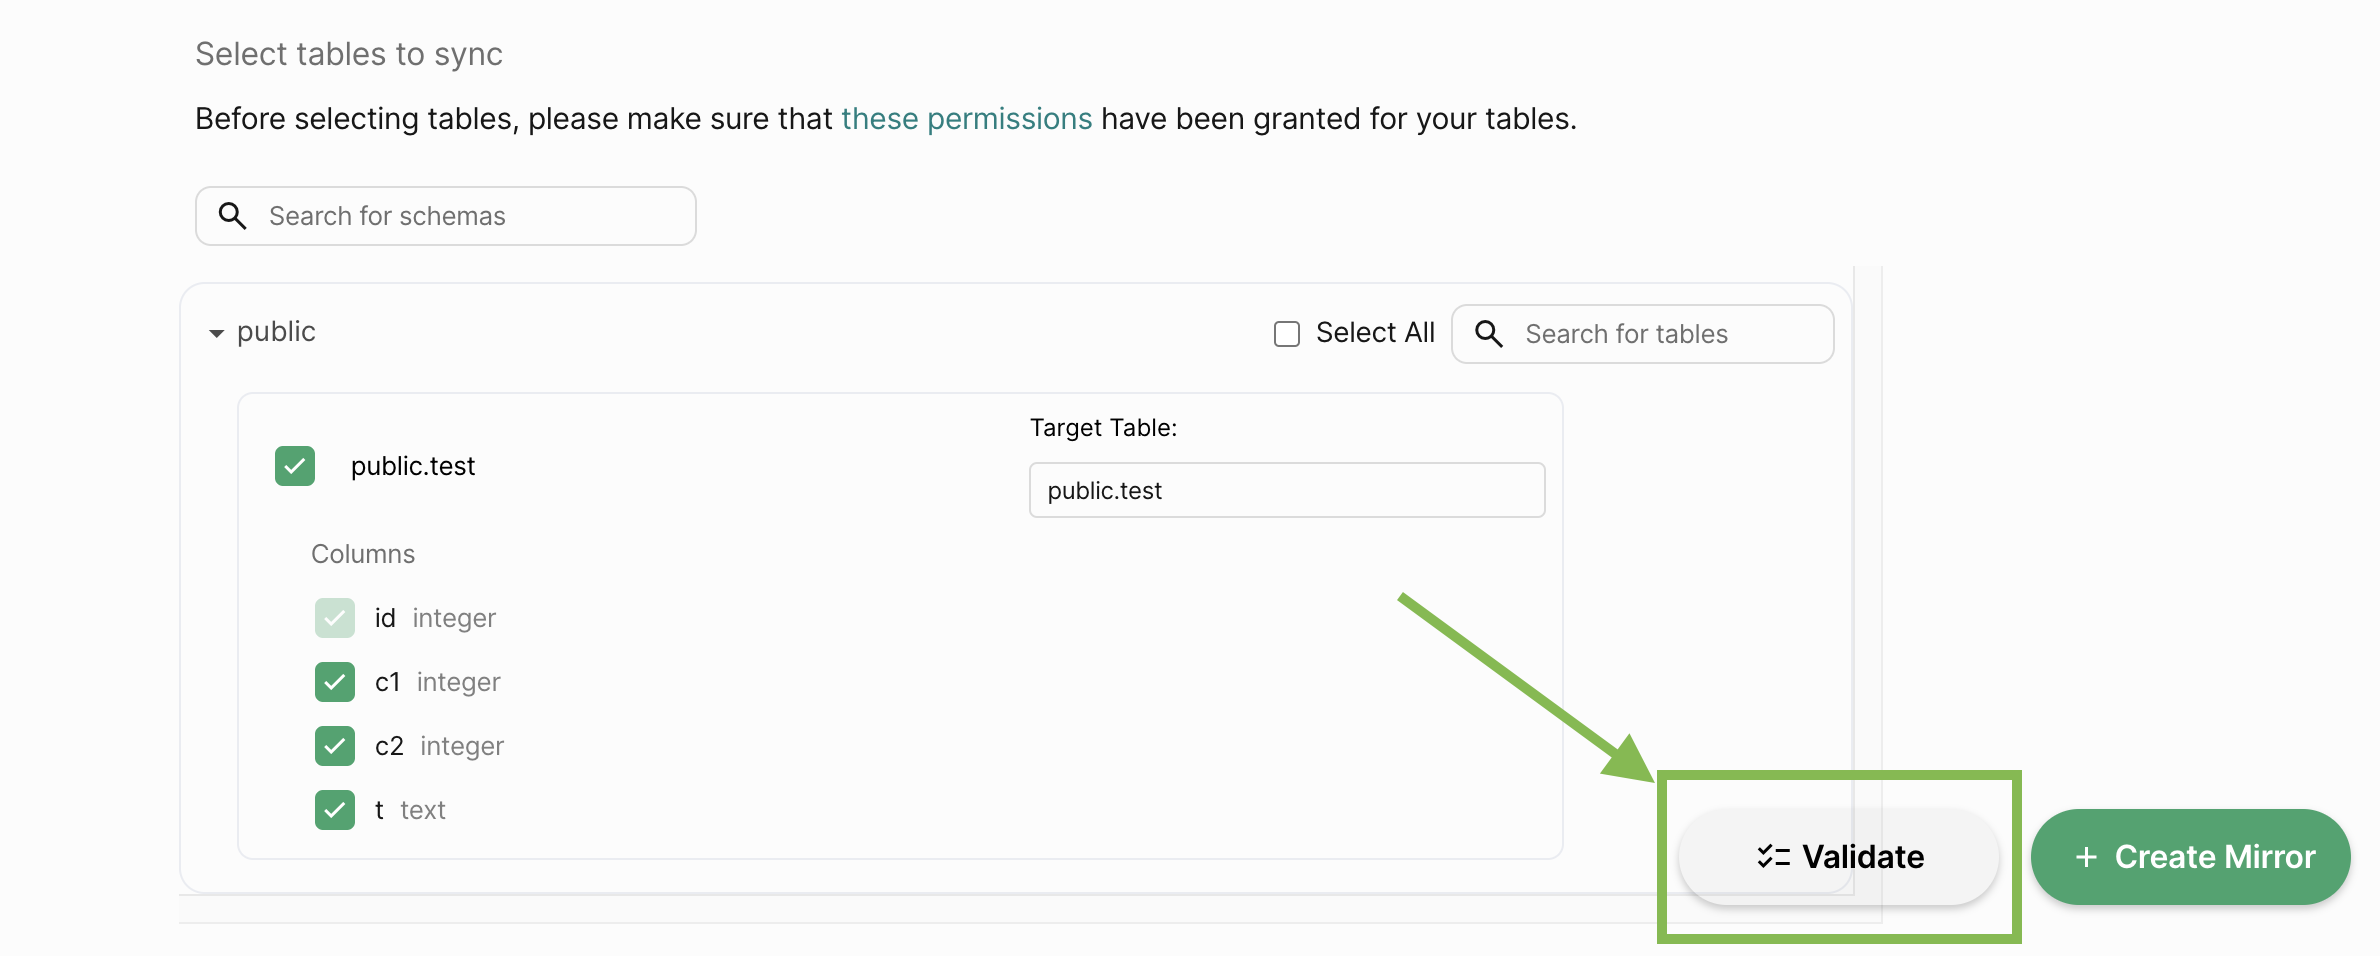Image resolution: width=2380 pixels, height=956 pixels.
Task: Collapse the public schema arrow
Action: (x=216, y=334)
